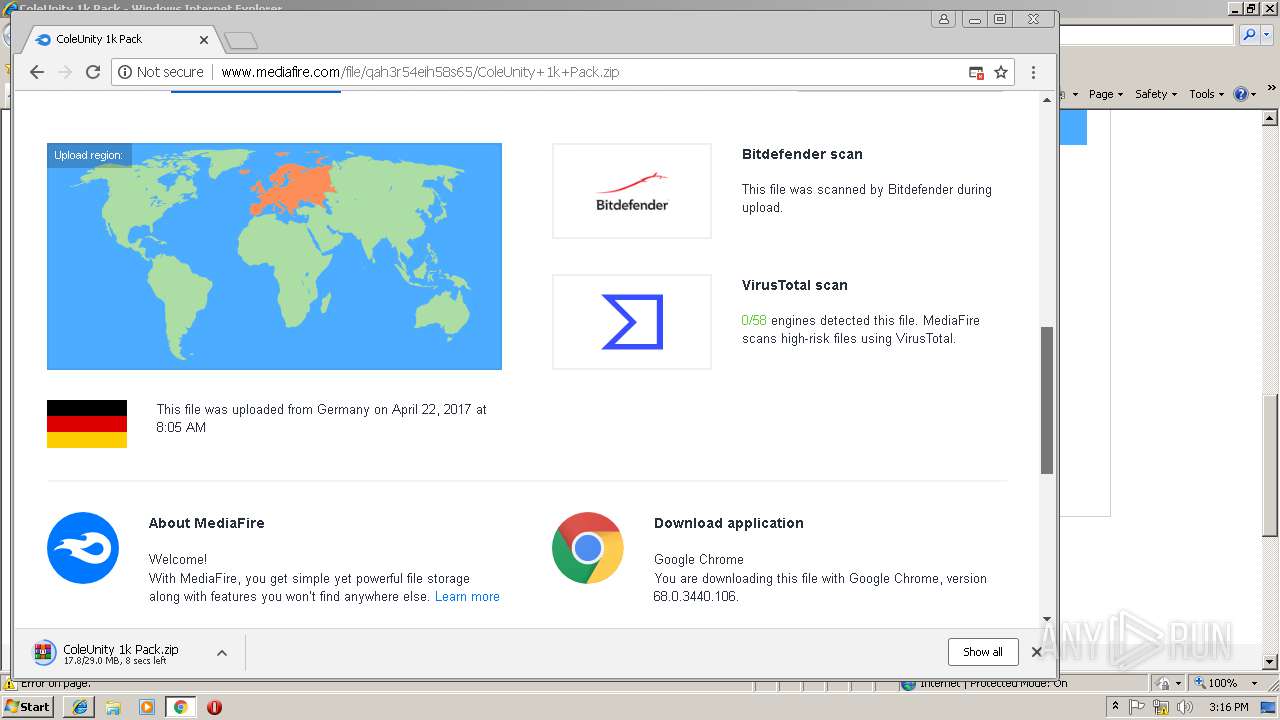
Task: Click the 3:16 PM taskbar clock
Action: 1229,707
